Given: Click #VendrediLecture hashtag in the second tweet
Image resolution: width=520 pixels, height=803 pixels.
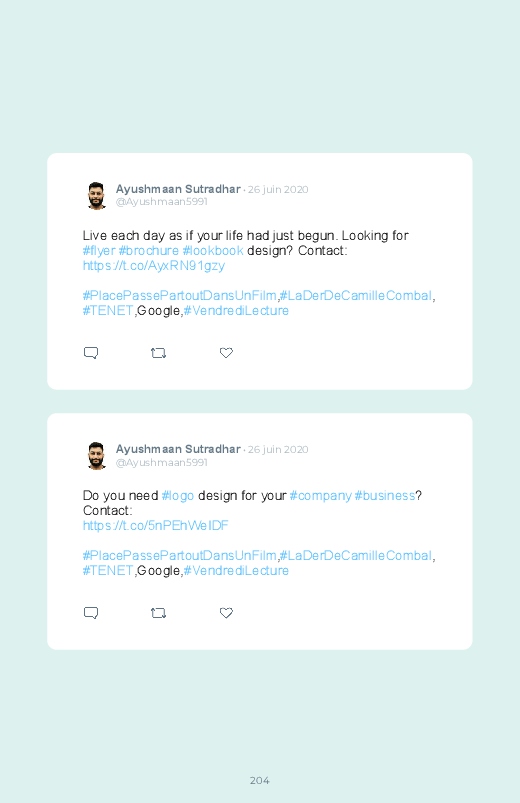Looking at the screenshot, I should tap(236, 570).
